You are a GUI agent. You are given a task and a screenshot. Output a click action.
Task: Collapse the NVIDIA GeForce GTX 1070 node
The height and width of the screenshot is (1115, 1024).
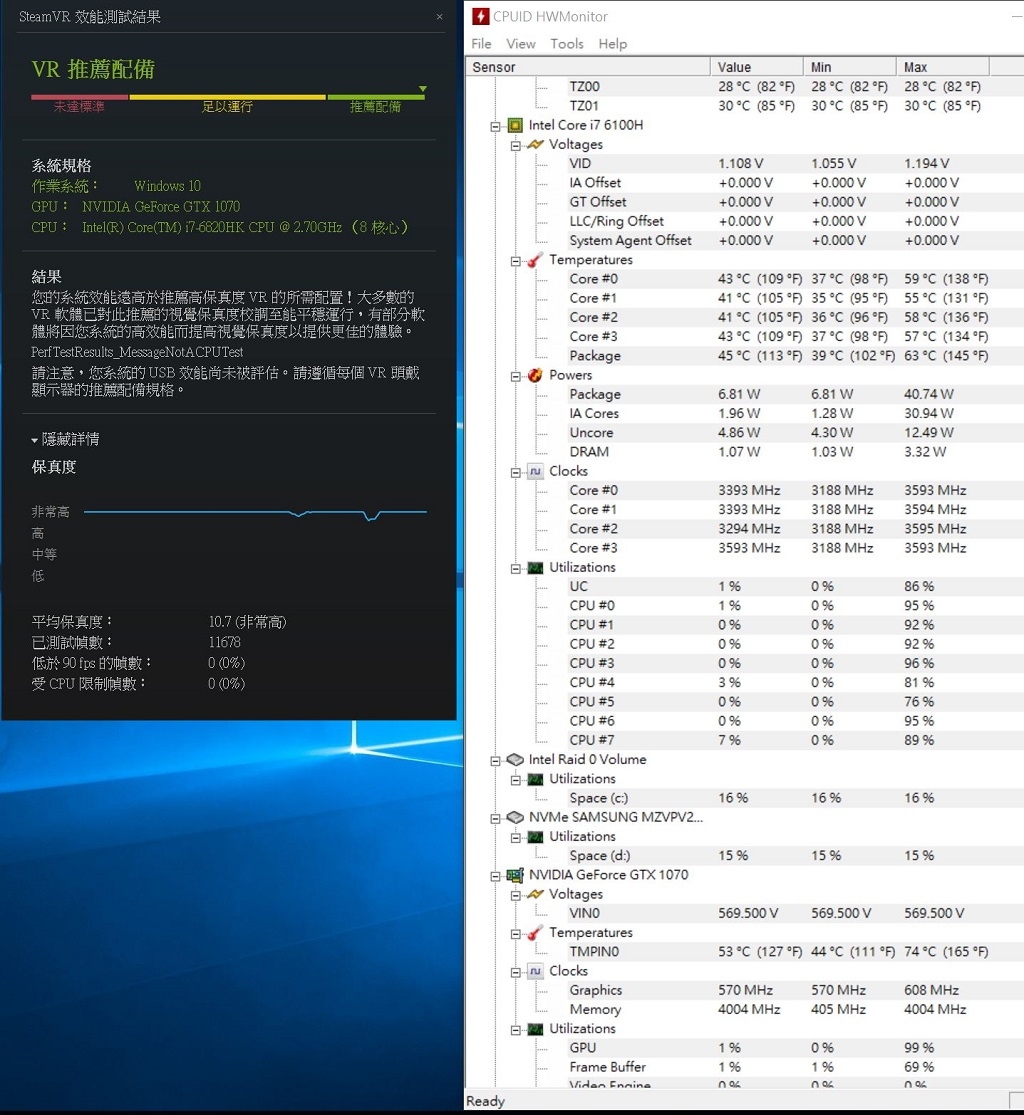coord(495,876)
